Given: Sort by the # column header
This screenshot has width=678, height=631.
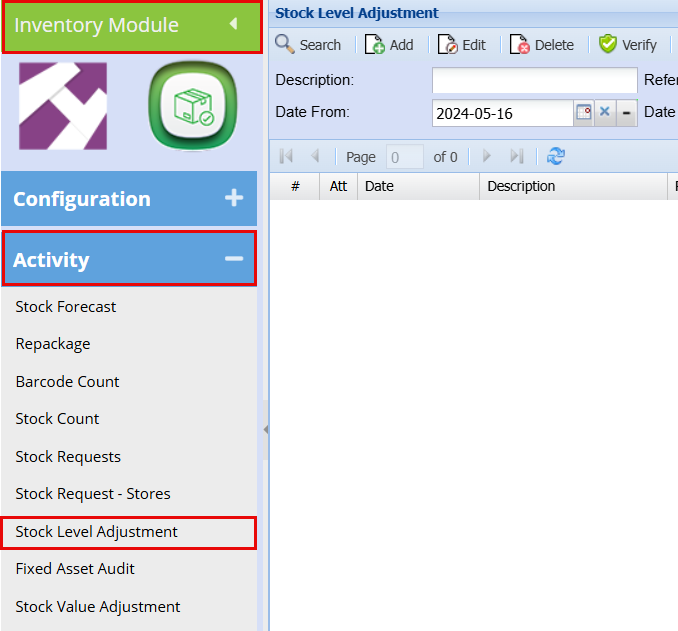Looking at the screenshot, I should pos(295,186).
